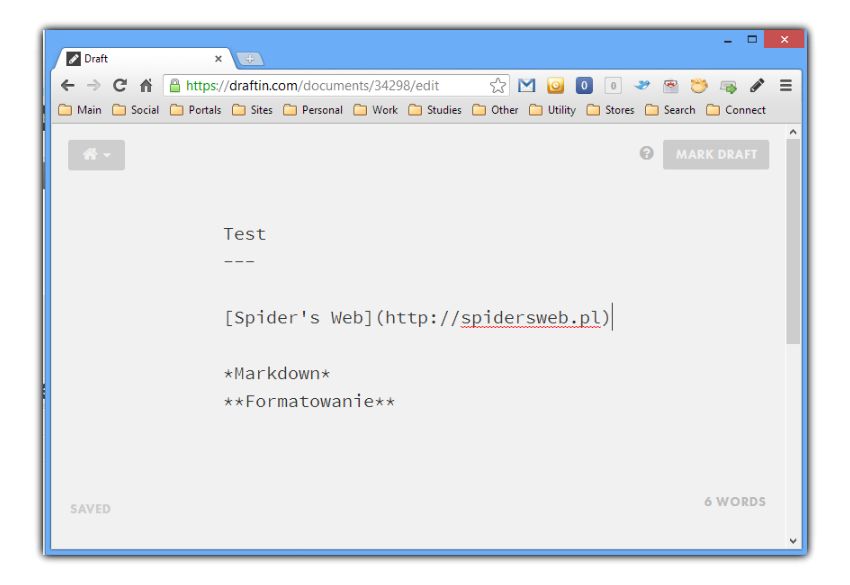
Task: Click the grey counter extension showing 0
Action: [x=613, y=86]
